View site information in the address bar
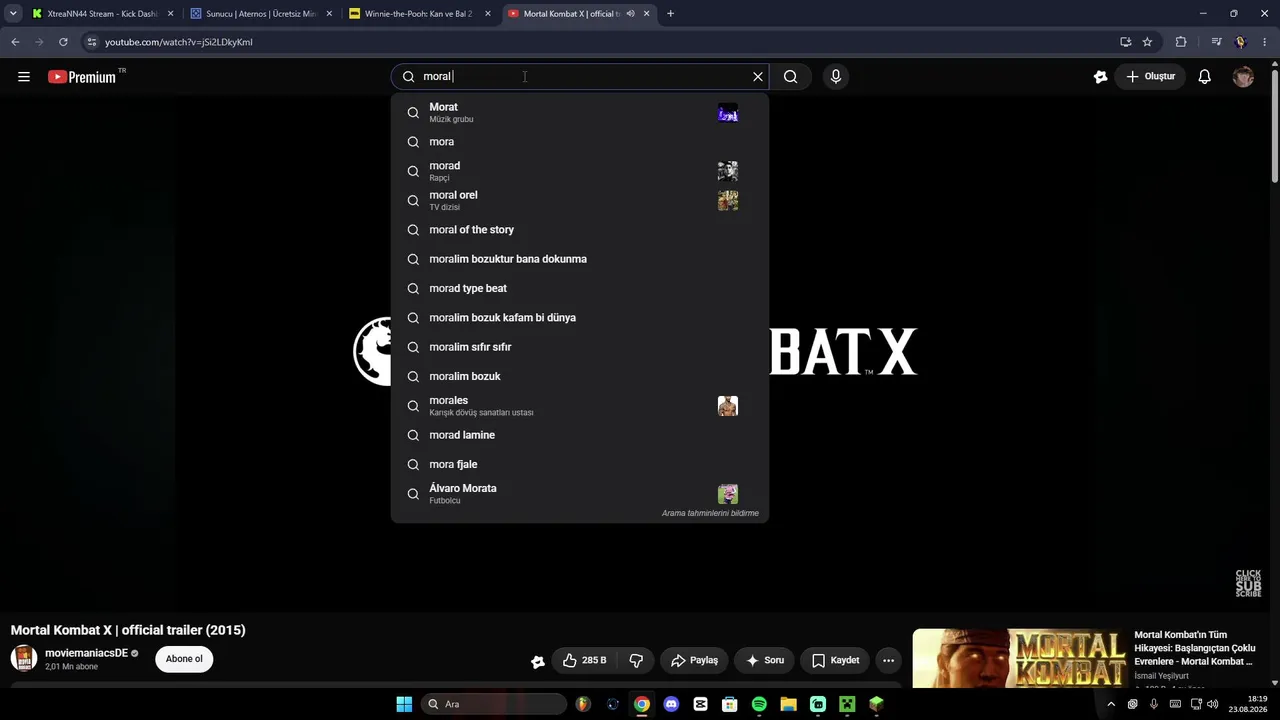This screenshot has height=720, width=1280. pyautogui.click(x=92, y=42)
